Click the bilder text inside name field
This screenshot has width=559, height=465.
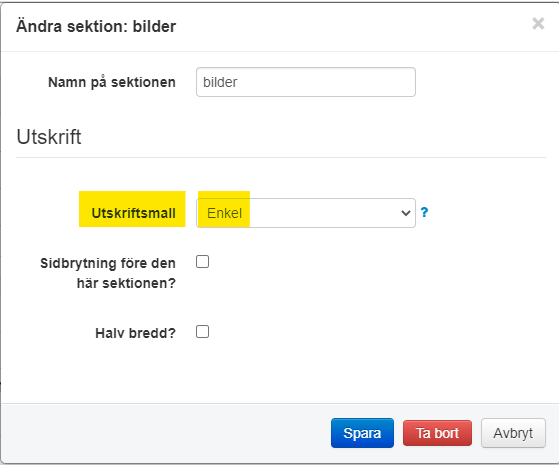coord(220,82)
